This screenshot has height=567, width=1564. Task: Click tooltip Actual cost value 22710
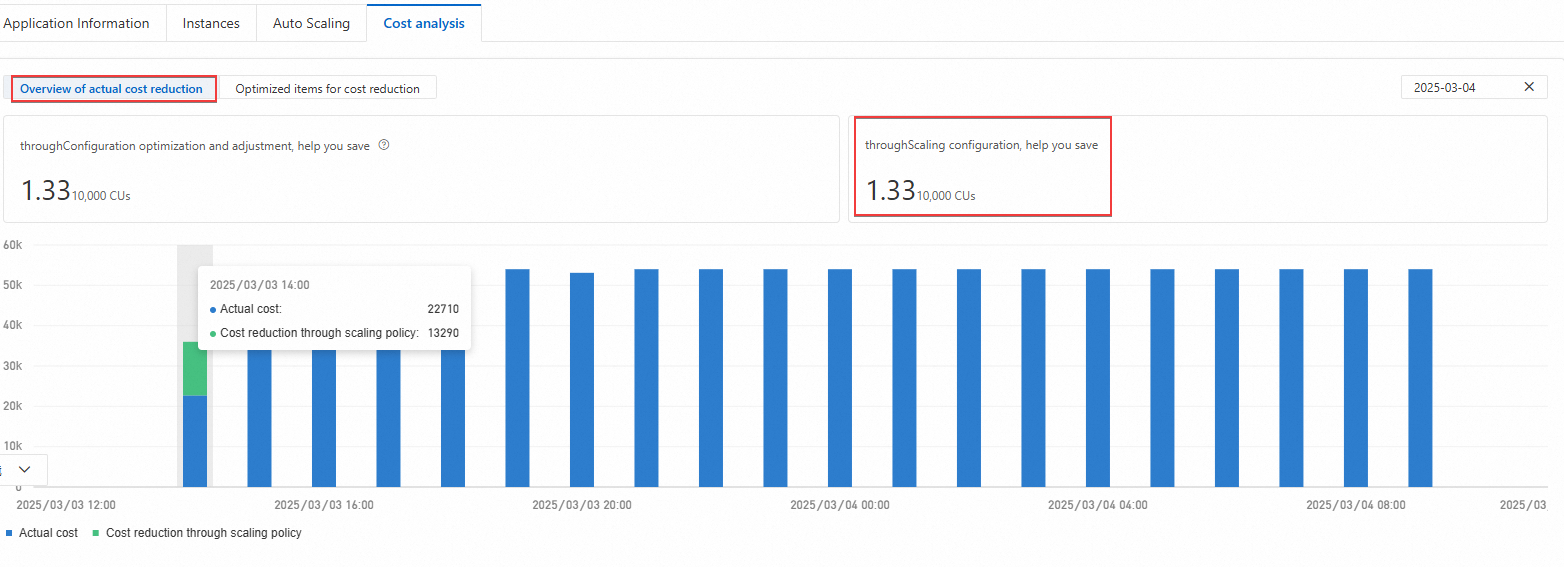point(443,309)
